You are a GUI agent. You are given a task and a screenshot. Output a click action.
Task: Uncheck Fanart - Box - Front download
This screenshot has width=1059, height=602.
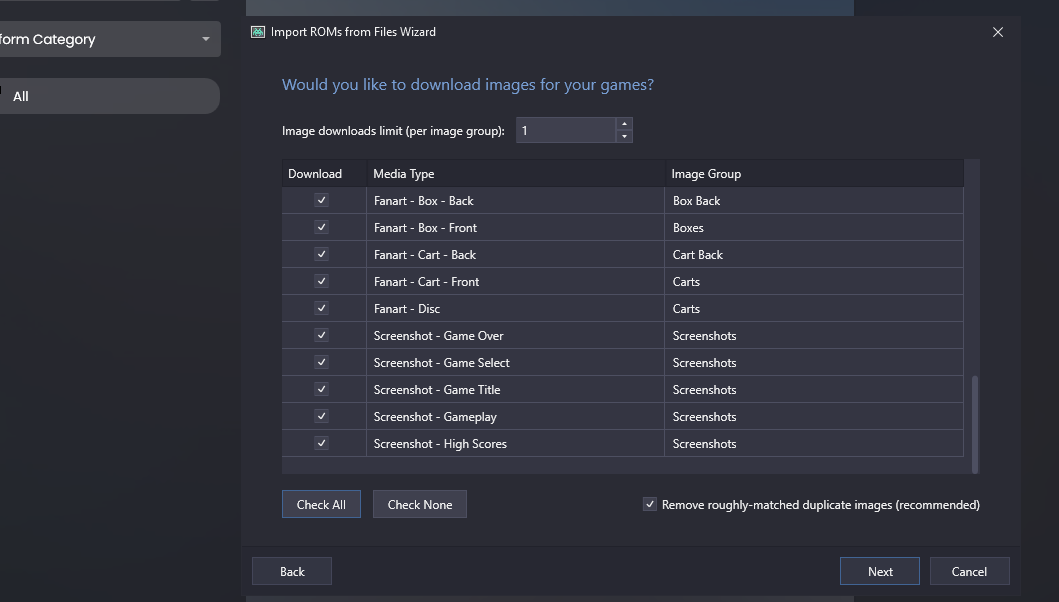(321, 227)
